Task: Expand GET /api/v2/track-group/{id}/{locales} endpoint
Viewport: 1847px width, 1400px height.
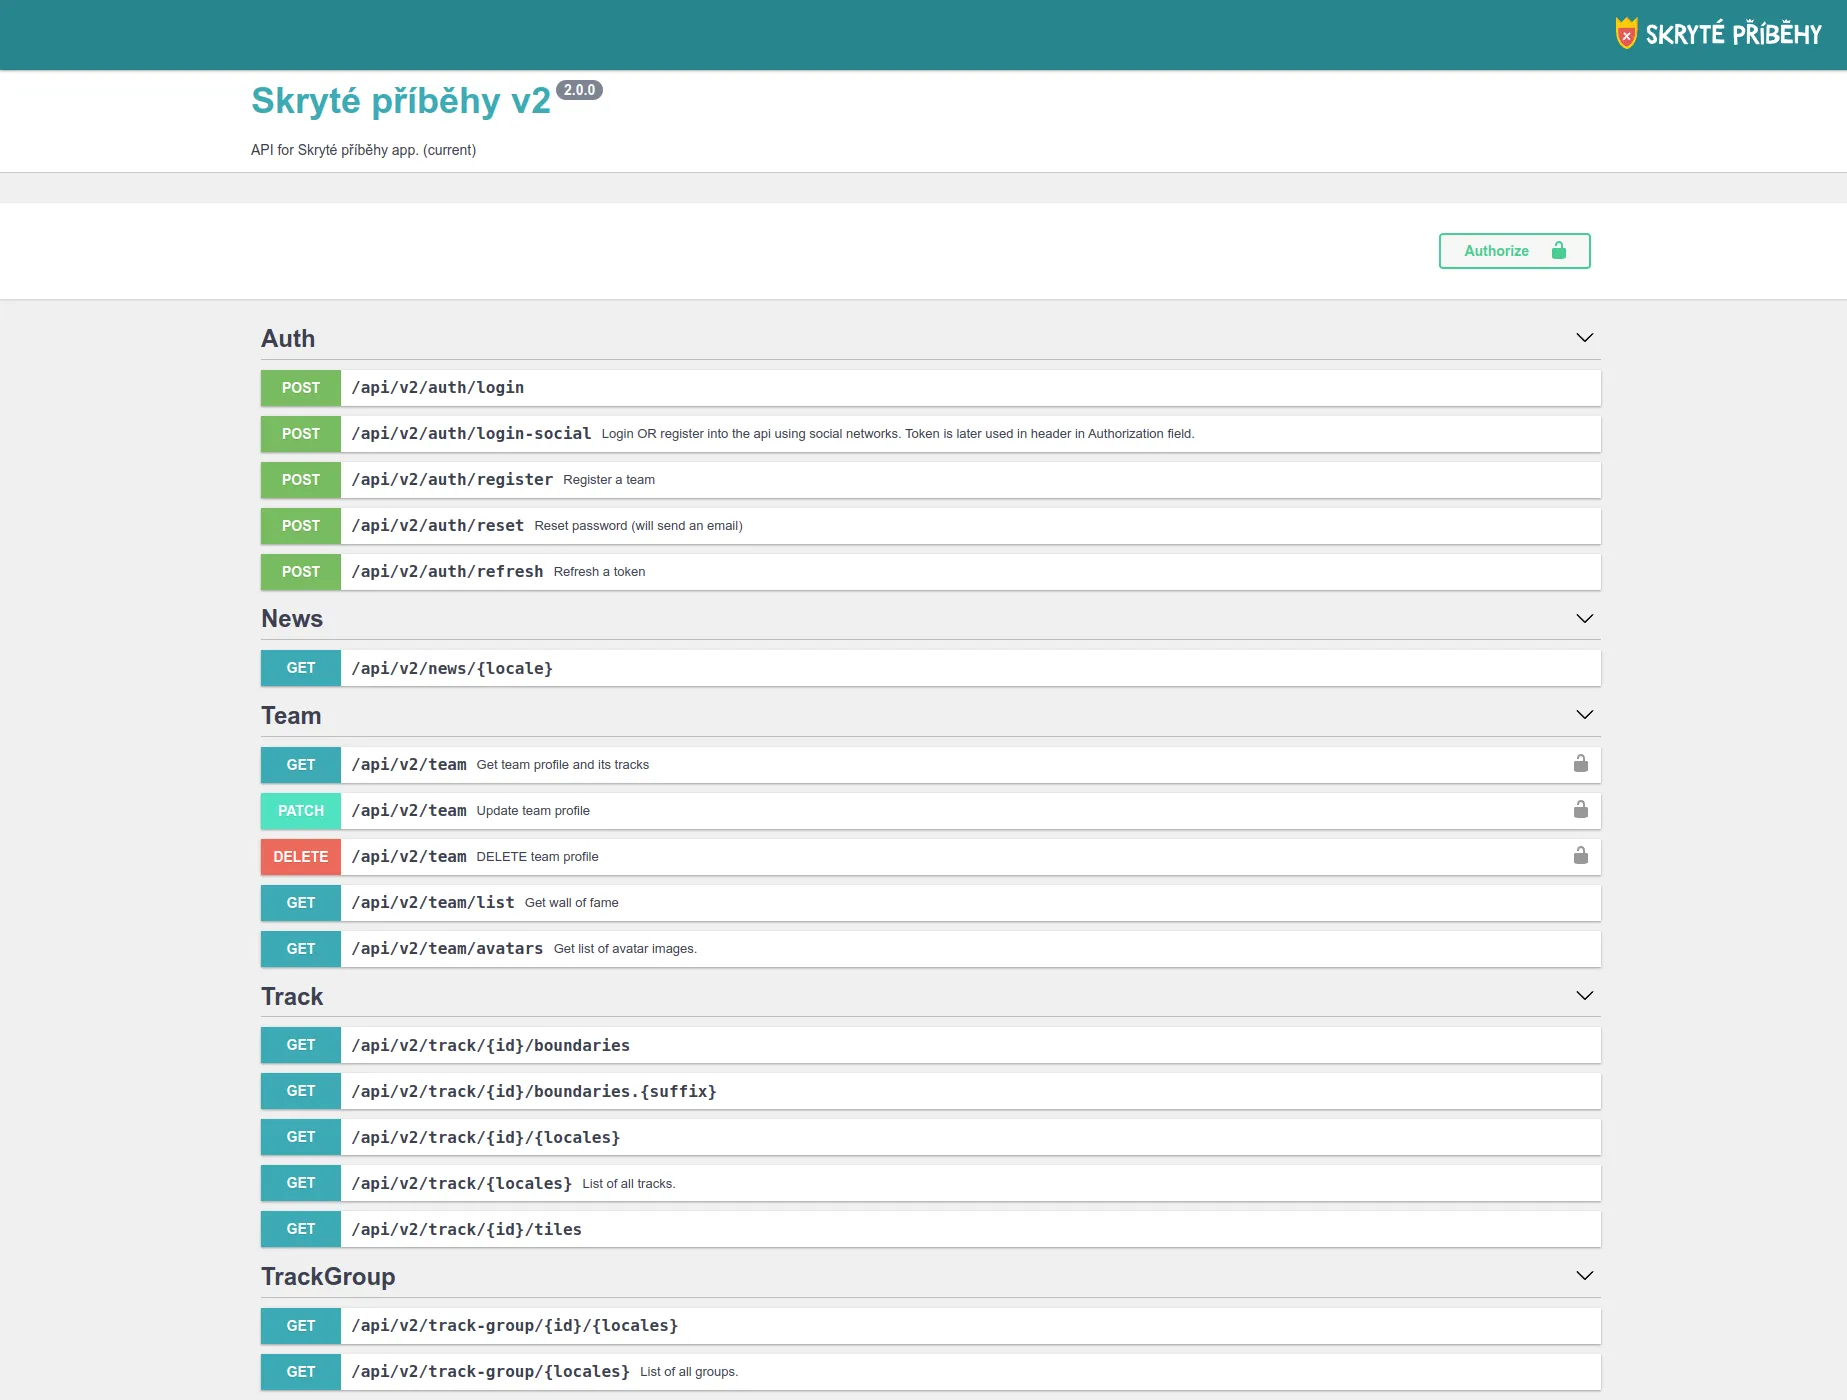Action: (x=931, y=1326)
